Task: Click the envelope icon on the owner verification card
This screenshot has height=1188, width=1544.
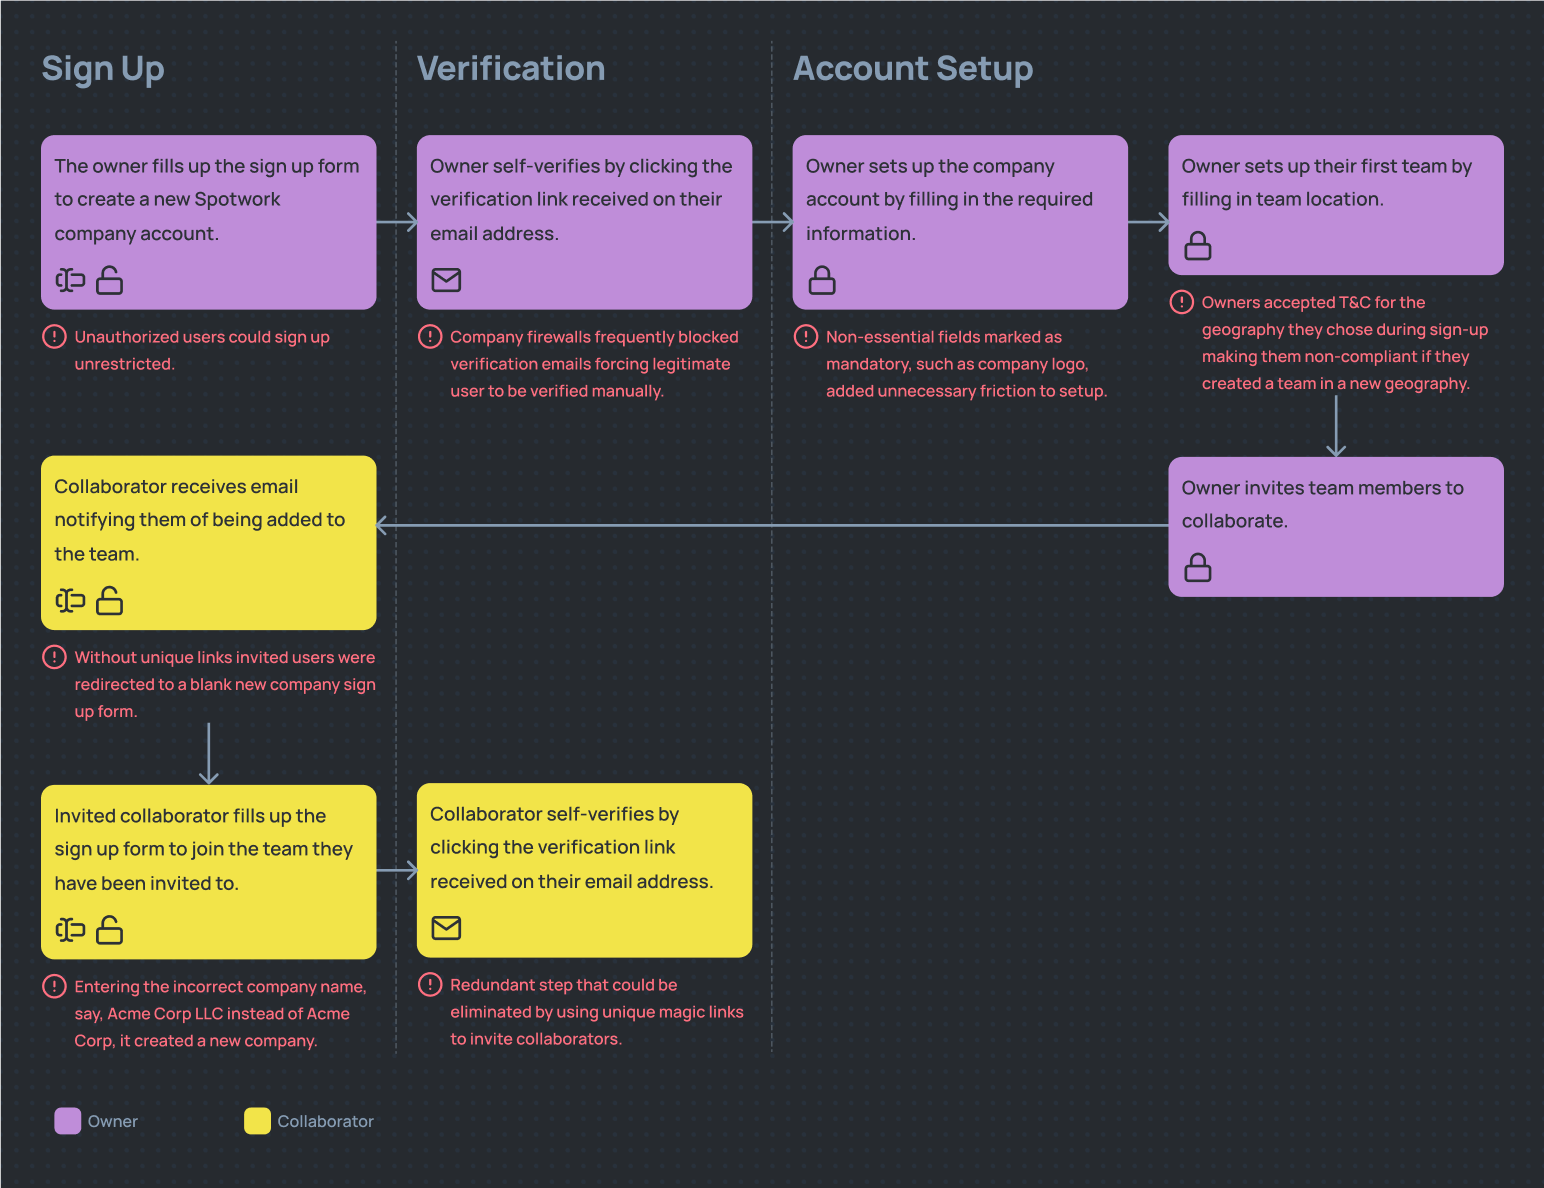Action: (446, 281)
